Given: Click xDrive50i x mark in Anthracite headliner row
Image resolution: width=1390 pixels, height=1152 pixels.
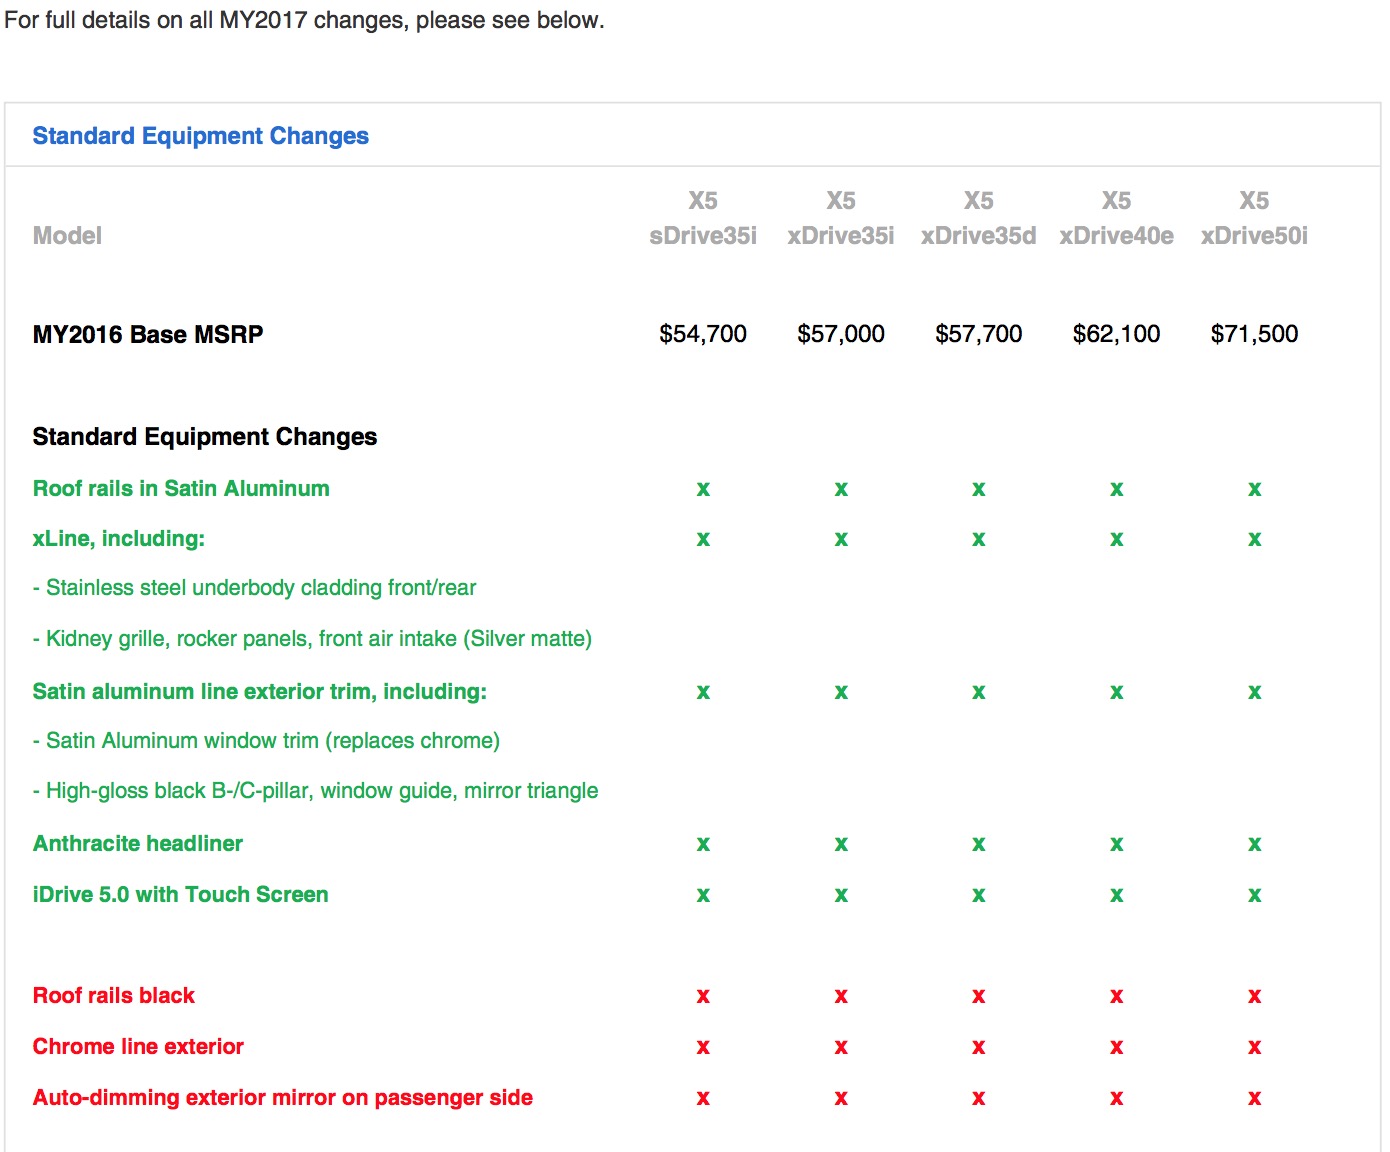Looking at the screenshot, I should (x=1255, y=844).
